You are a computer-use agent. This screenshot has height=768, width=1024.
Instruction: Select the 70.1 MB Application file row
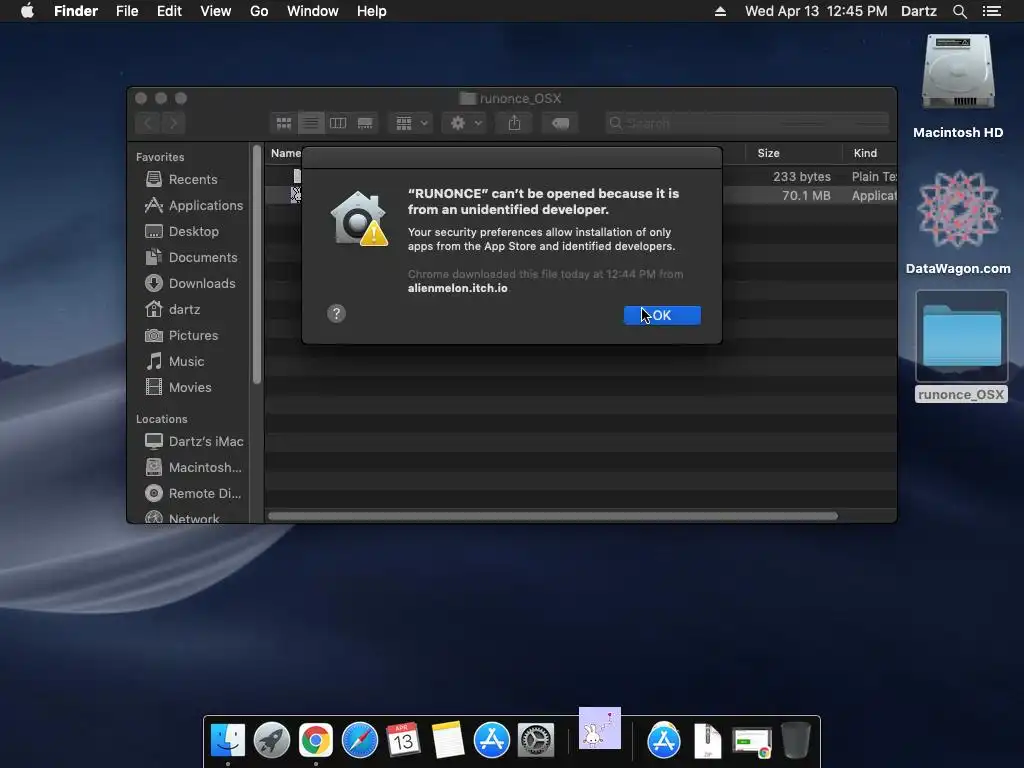coord(809,195)
